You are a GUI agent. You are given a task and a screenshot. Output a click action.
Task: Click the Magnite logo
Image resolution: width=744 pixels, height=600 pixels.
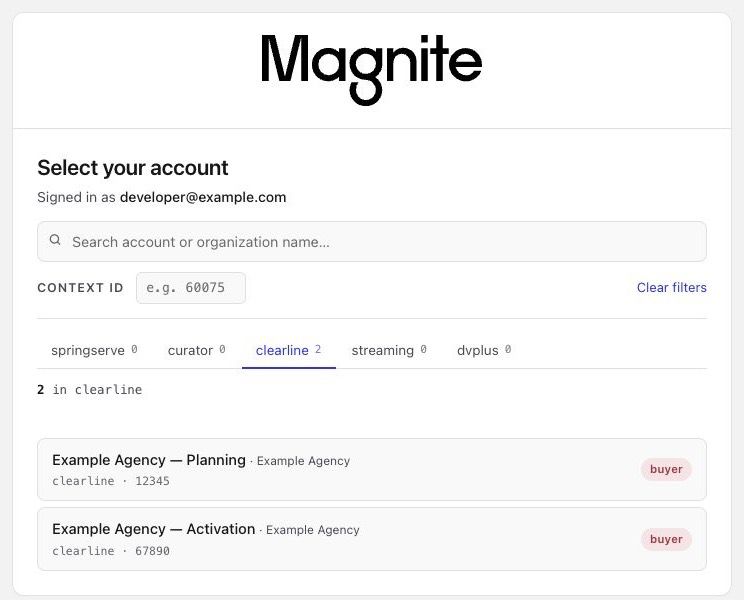(372, 69)
